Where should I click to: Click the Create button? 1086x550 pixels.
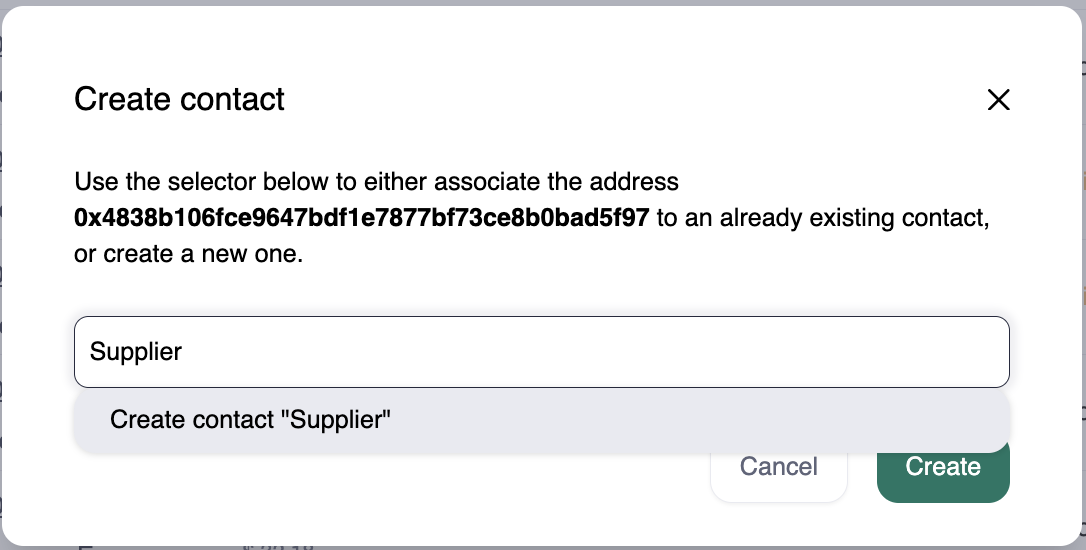(x=943, y=469)
